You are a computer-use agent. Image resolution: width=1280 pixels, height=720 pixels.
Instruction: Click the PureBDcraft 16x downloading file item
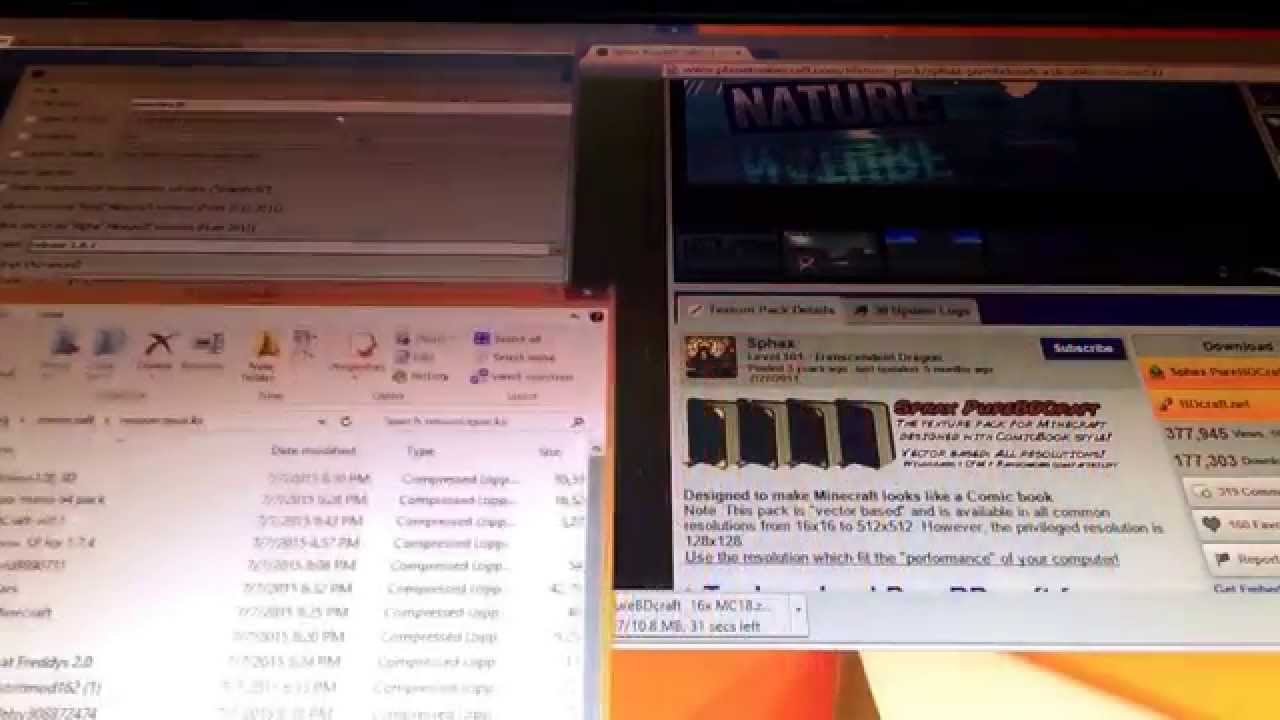(x=700, y=616)
